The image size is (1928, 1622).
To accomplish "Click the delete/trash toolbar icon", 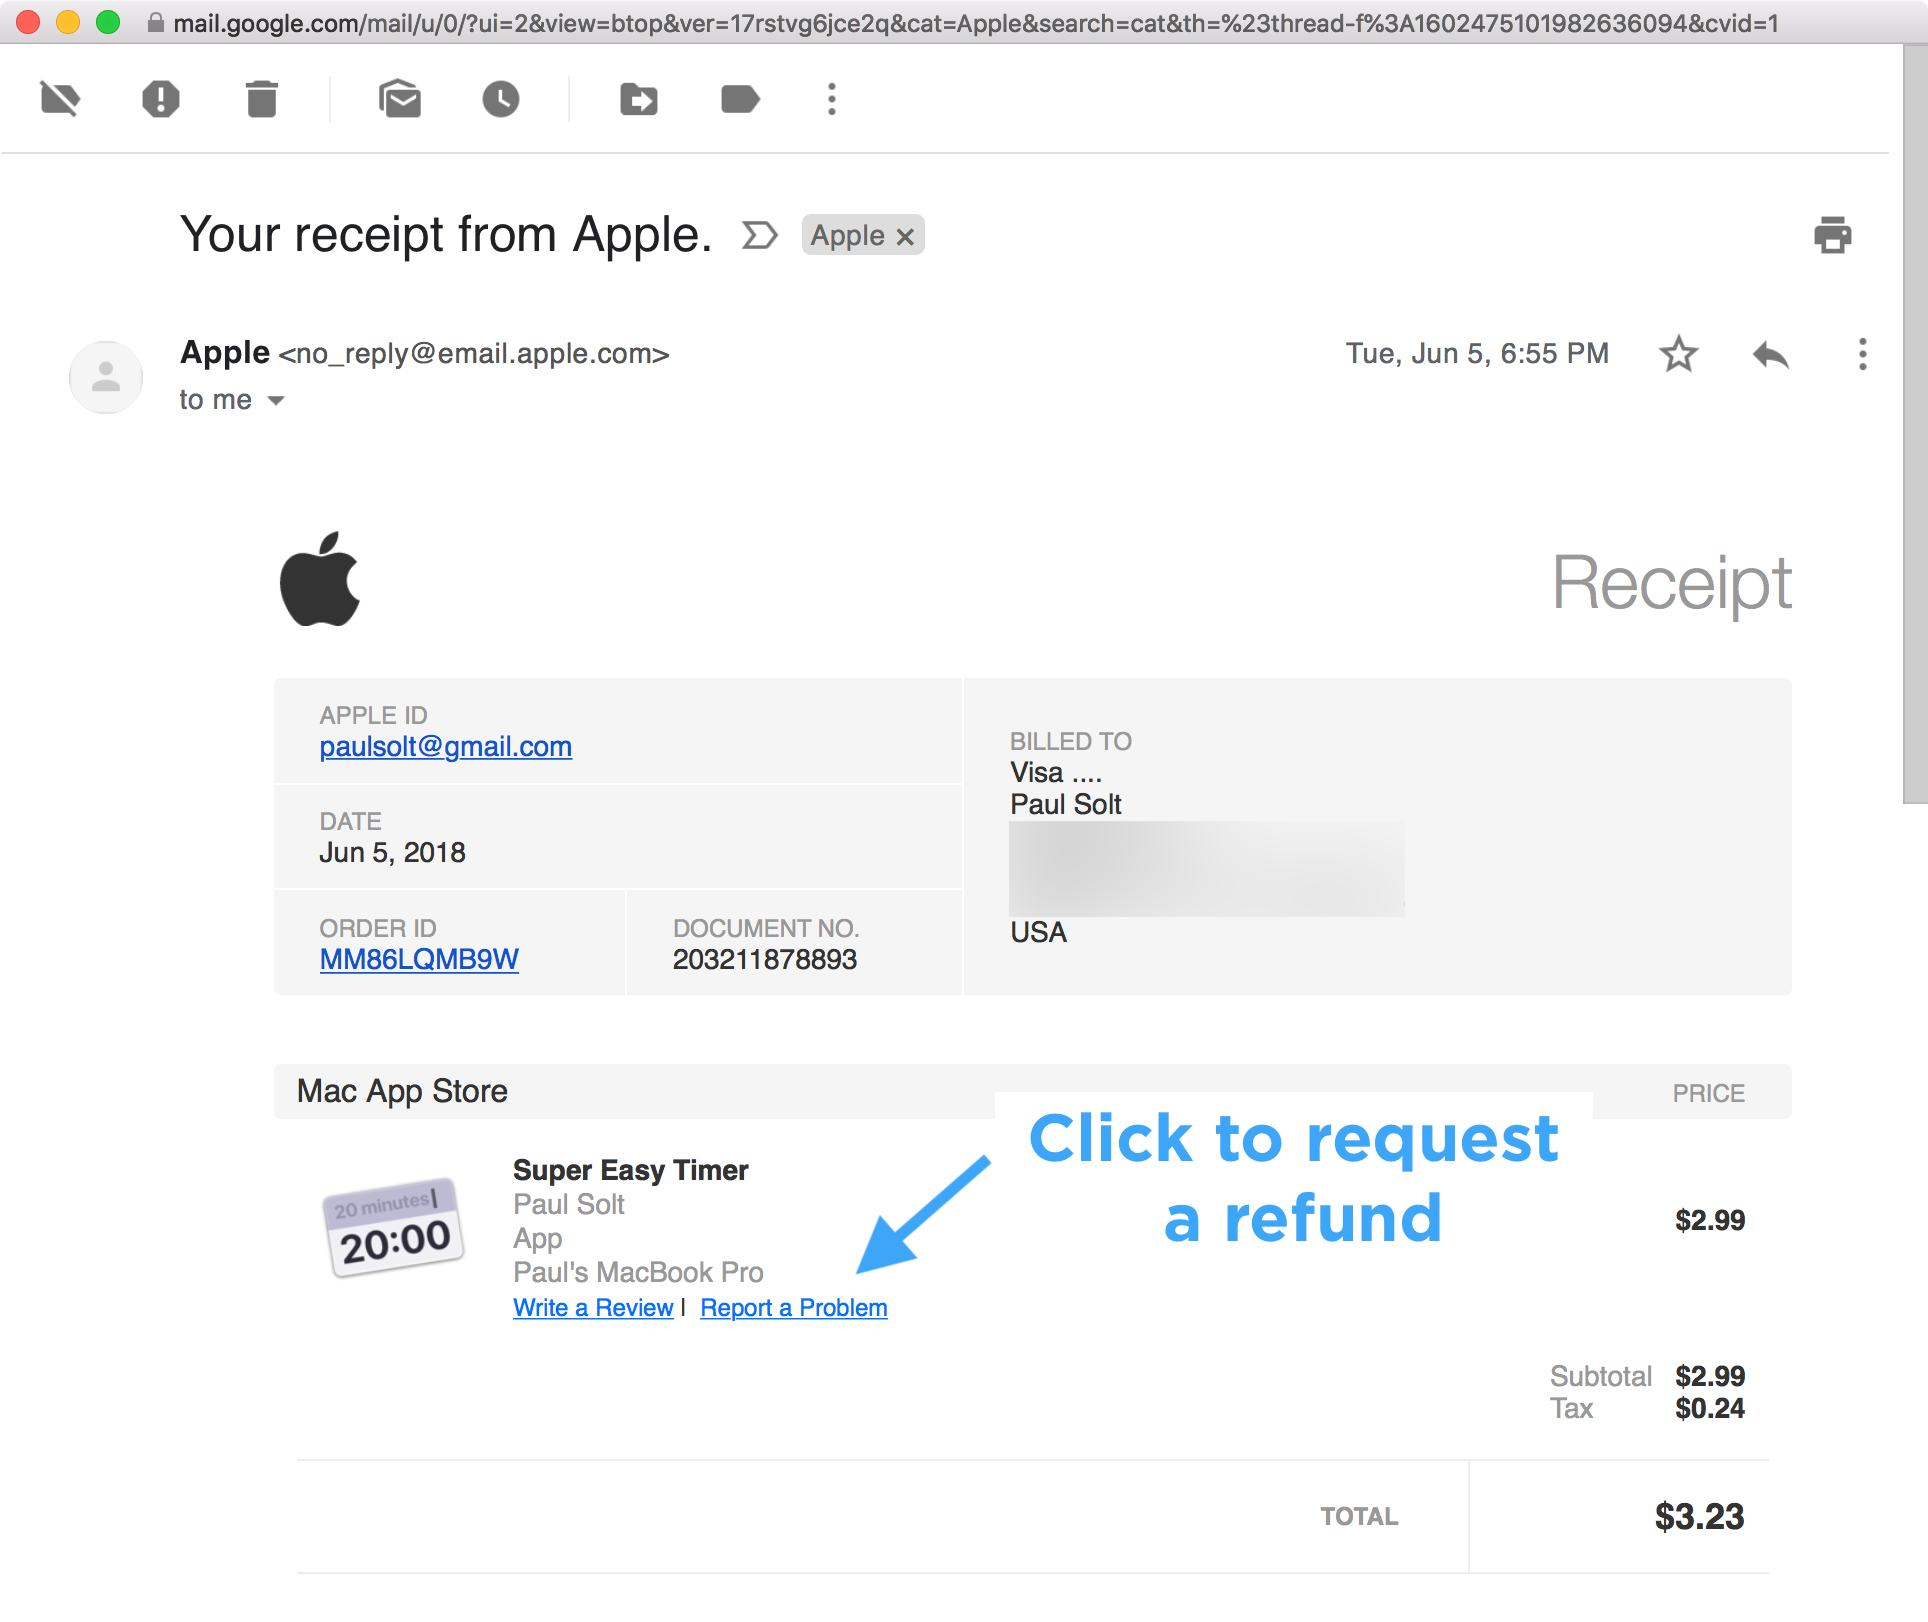I will [x=261, y=98].
